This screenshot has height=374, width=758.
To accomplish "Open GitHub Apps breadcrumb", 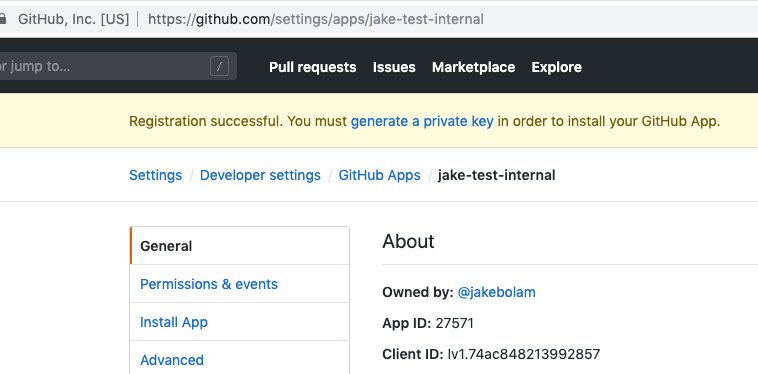I will 379,175.
